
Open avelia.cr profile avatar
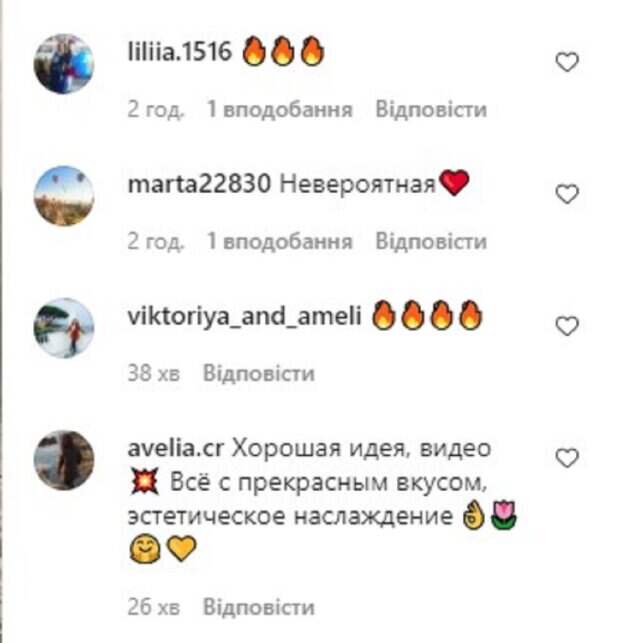[64, 460]
